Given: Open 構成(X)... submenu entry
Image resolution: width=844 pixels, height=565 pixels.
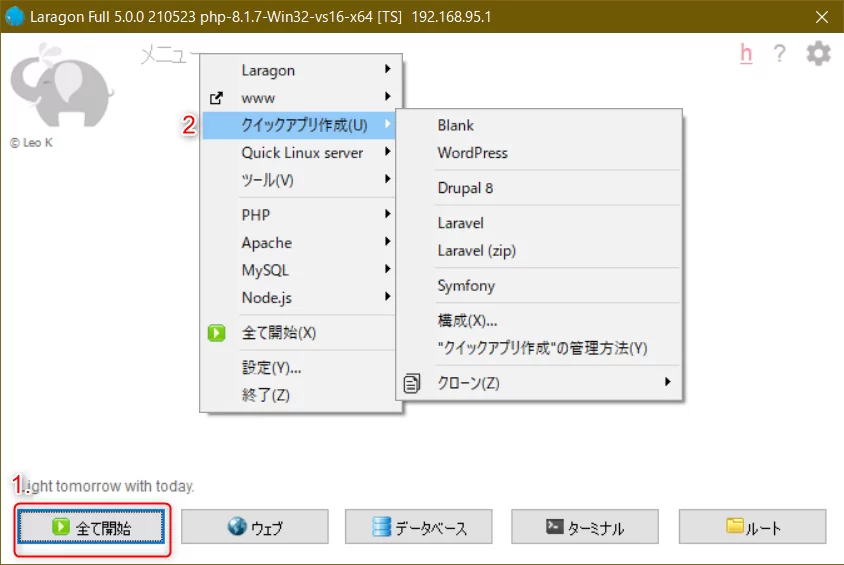Looking at the screenshot, I should (539, 321).
